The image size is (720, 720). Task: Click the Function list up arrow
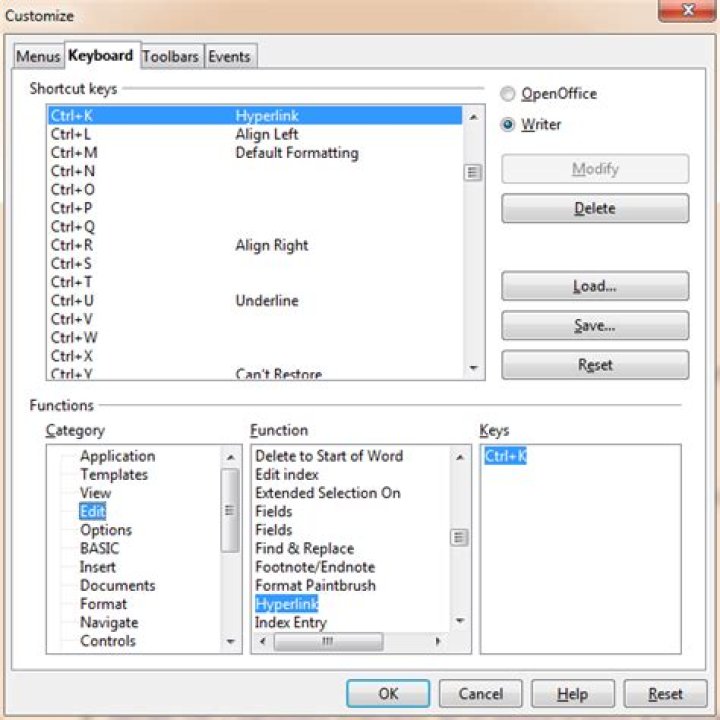[460, 457]
